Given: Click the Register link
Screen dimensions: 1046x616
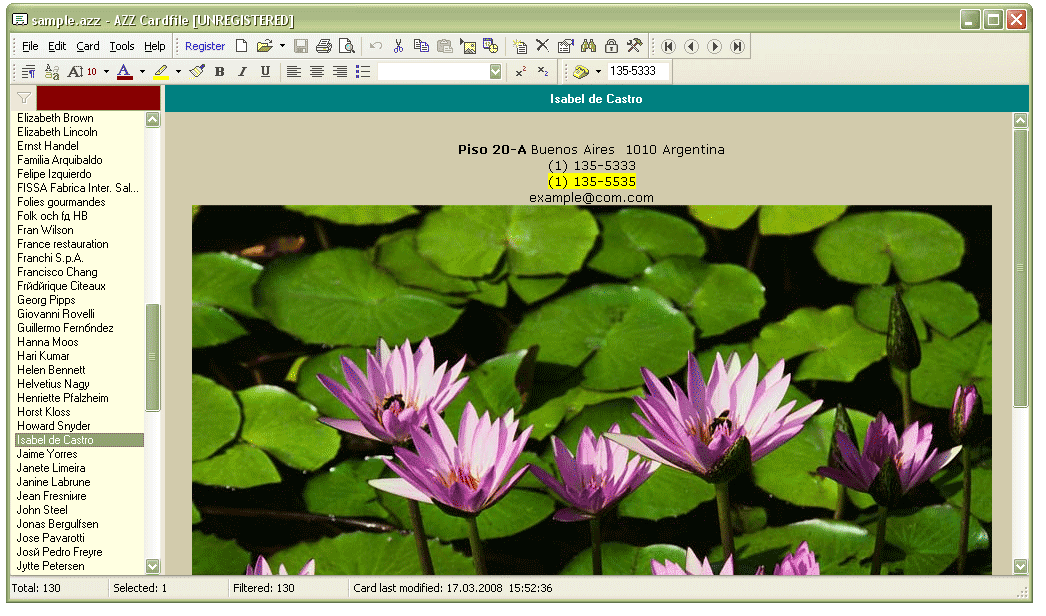Looking at the screenshot, I should pyautogui.click(x=205, y=46).
